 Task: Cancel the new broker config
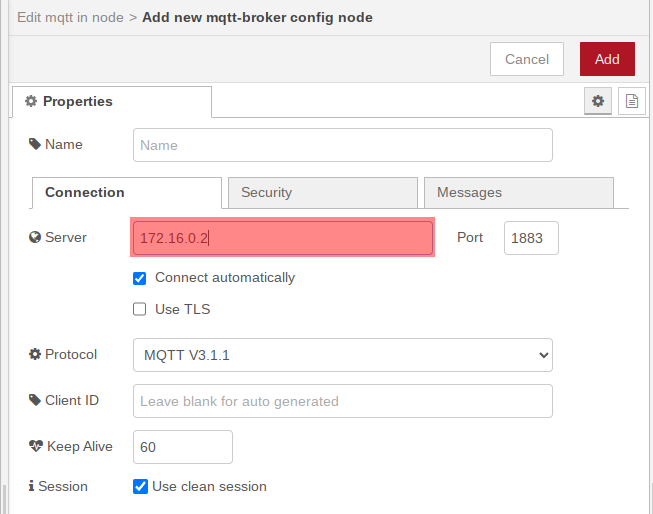coord(526,59)
